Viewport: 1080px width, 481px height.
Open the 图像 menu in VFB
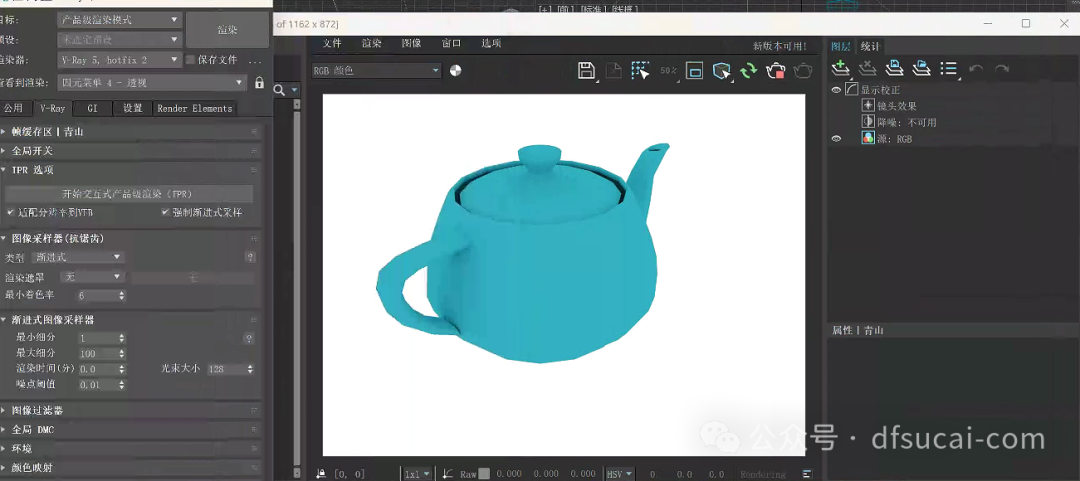pyautogui.click(x=411, y=43)
